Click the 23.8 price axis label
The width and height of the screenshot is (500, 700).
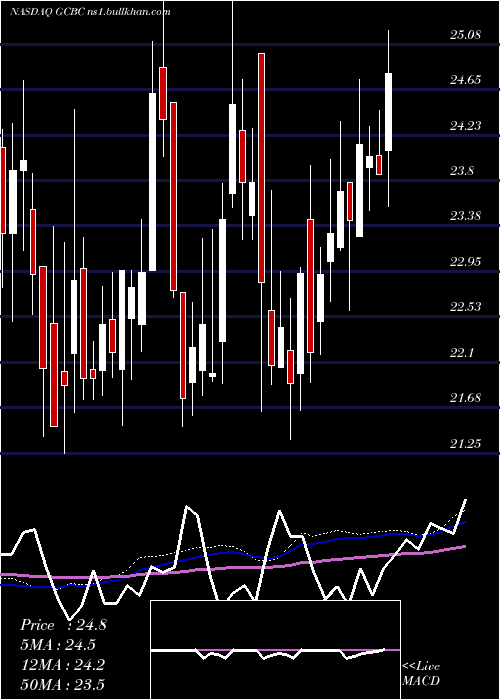(462, 171)
